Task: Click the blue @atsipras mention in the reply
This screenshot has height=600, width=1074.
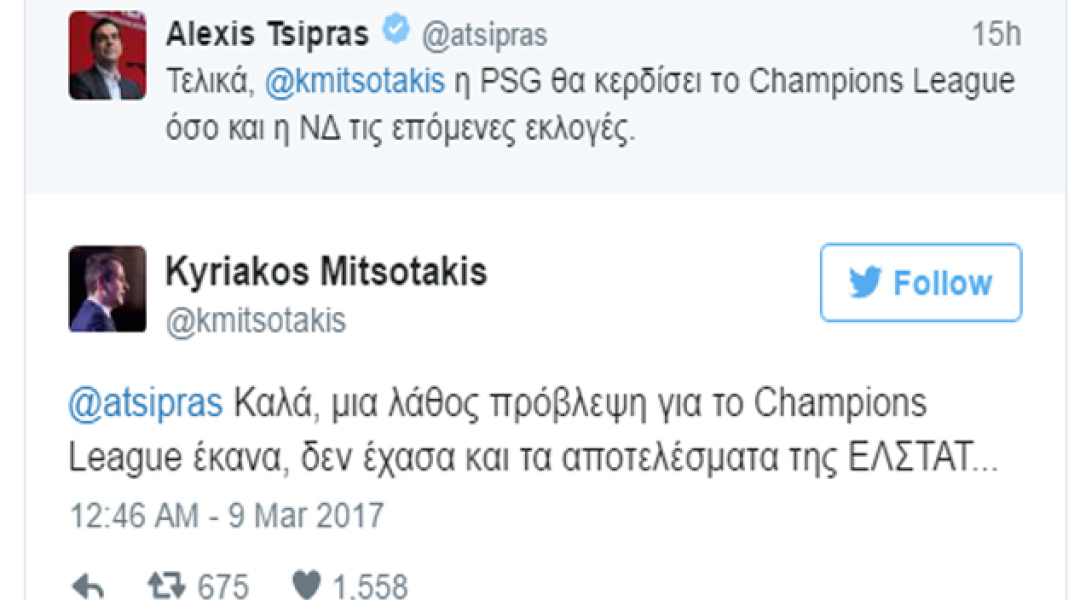Action: [x=146, y=405]
